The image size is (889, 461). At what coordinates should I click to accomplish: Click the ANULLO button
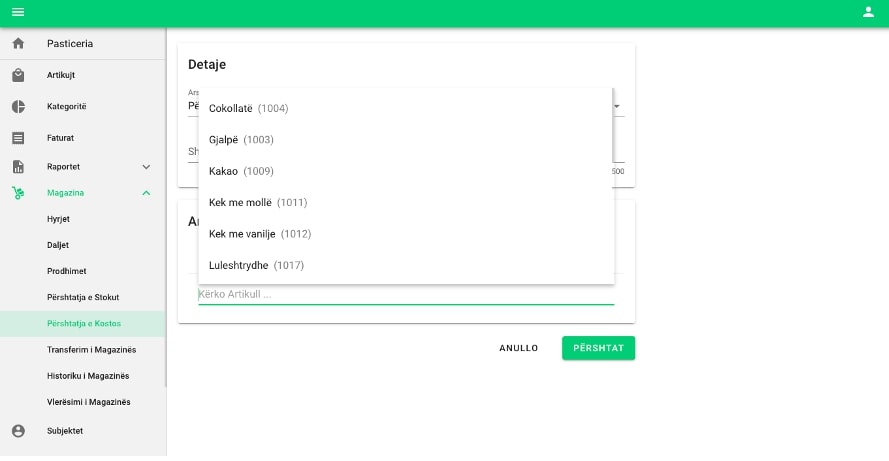pos(518,348)
